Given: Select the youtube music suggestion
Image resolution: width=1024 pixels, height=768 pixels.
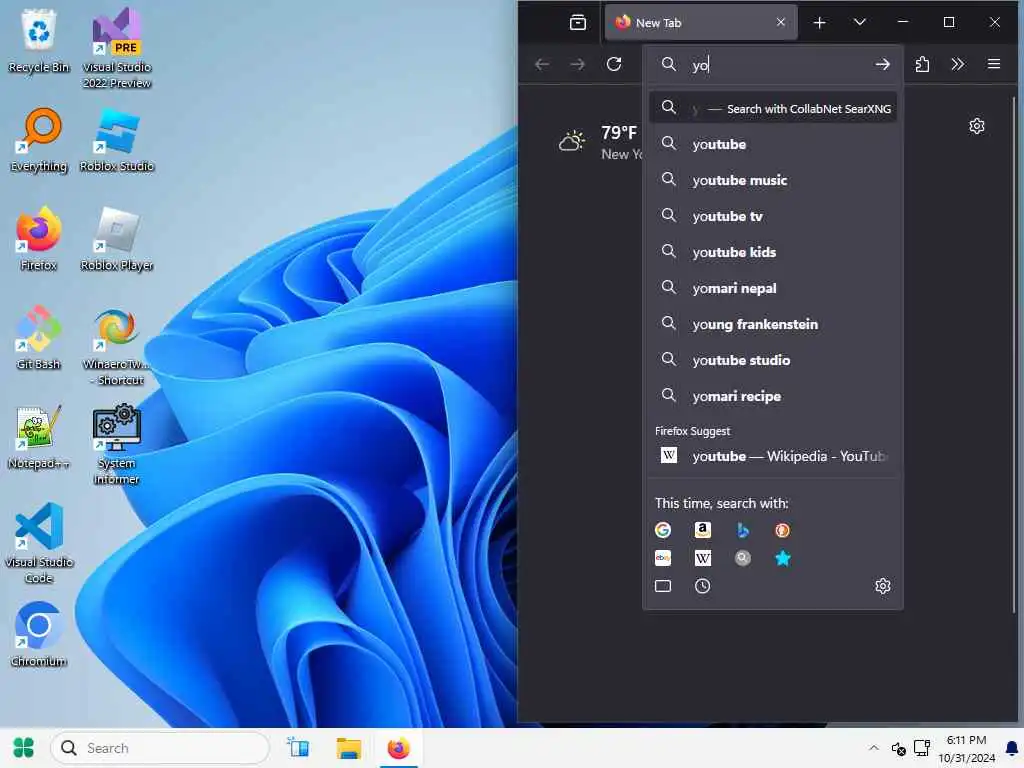Looking at the screenshot, I should click(x=773, y=180).
